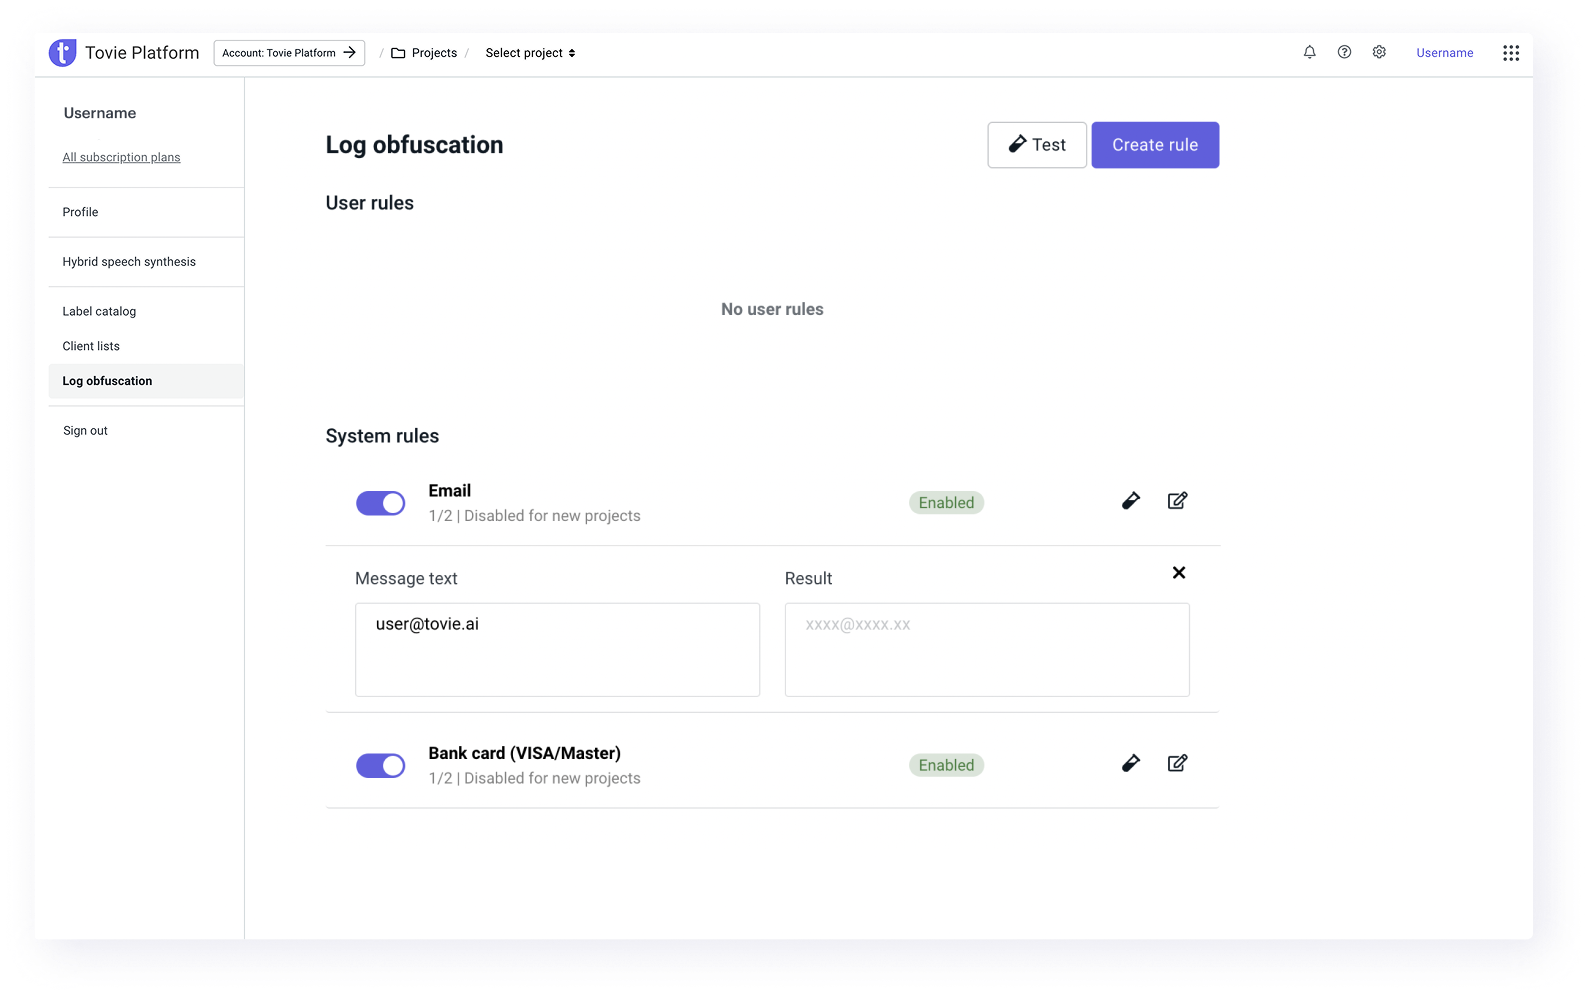Click the Projects folder icon
Image resolution: width=1590 pixels, height=997 pixels.
point(398,53)
